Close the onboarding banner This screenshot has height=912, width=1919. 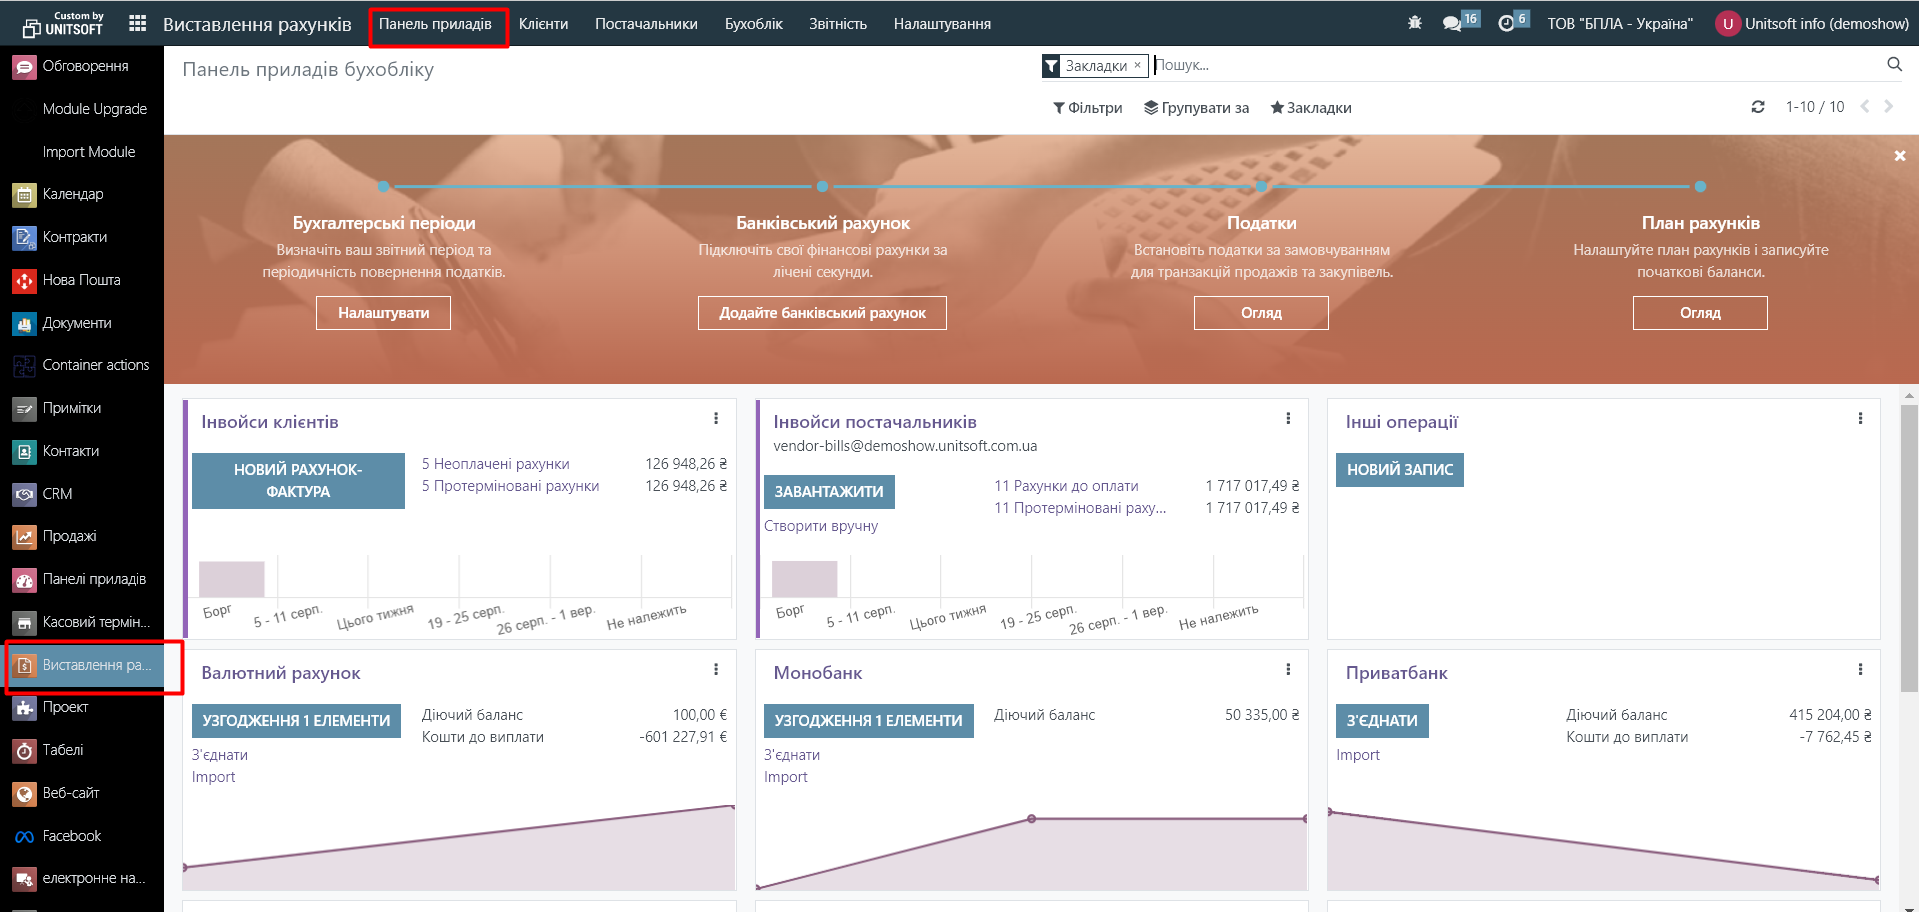pyautogui.click(x=1899, y=156)
